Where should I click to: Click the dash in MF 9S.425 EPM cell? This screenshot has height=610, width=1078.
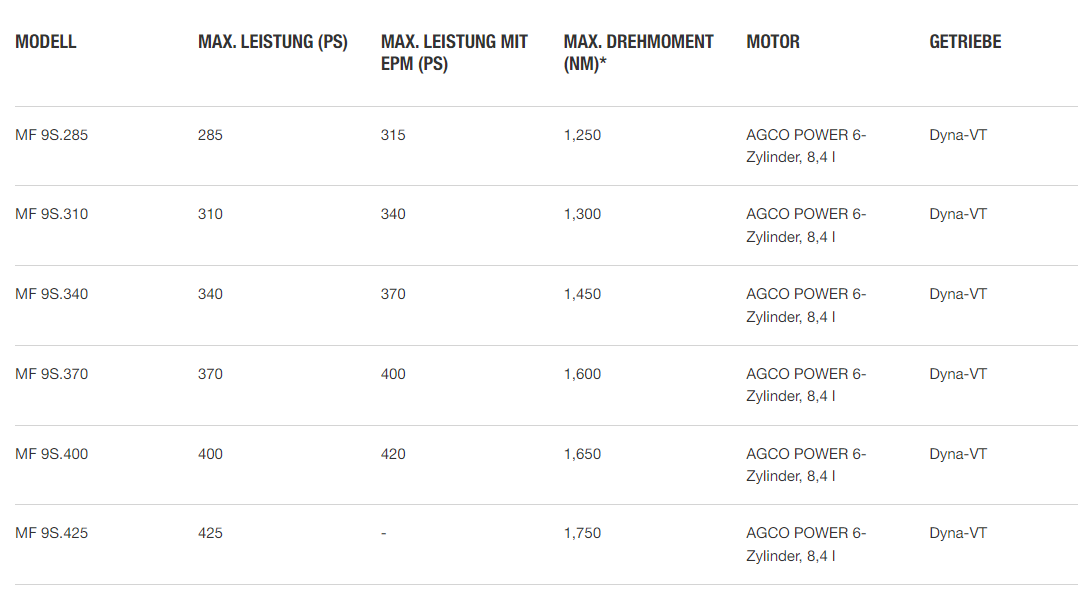tap(384, 534)
